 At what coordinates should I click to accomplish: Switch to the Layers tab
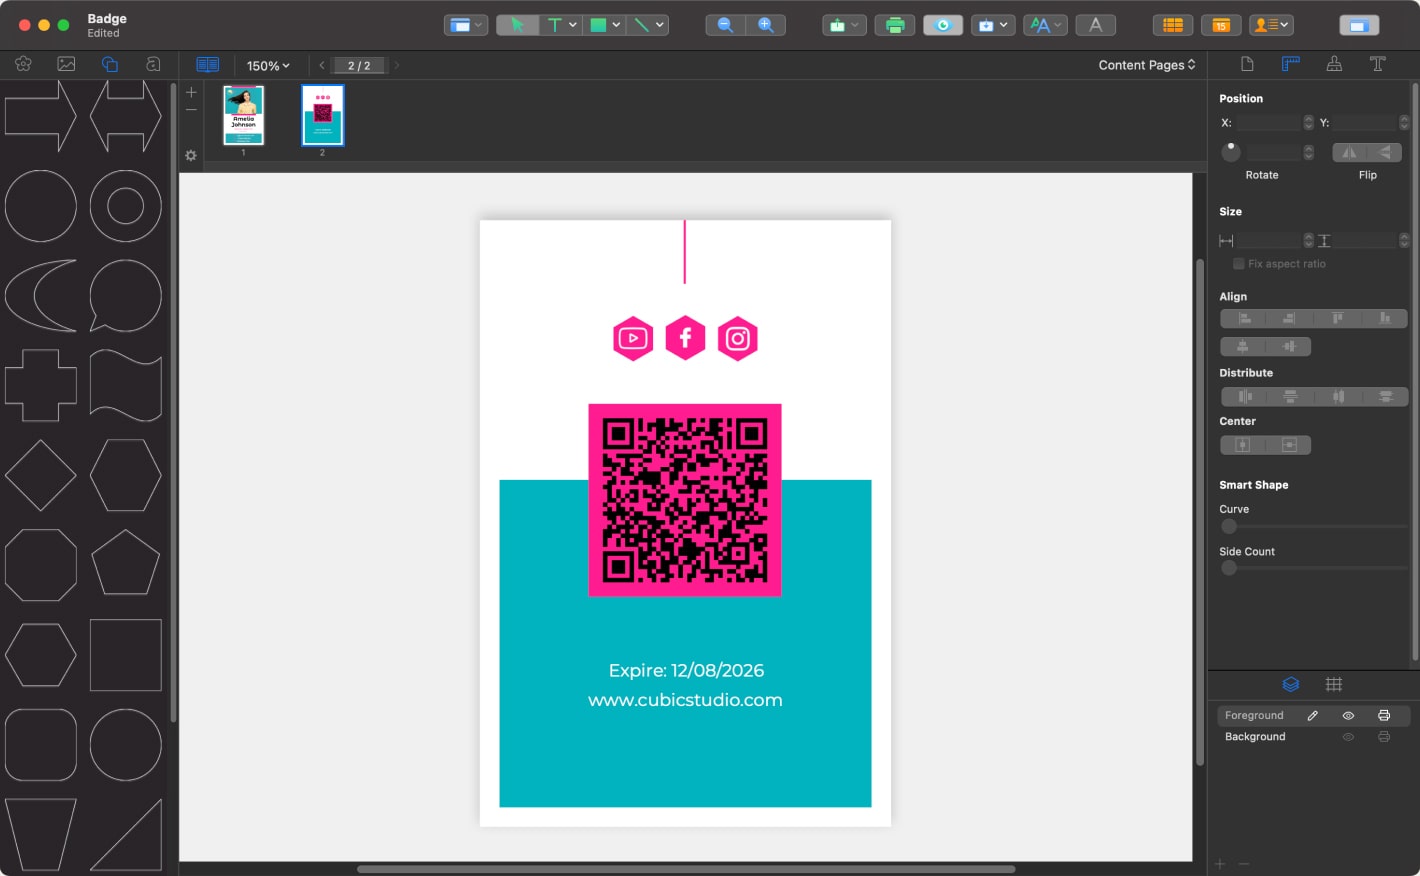[1291, 684]
